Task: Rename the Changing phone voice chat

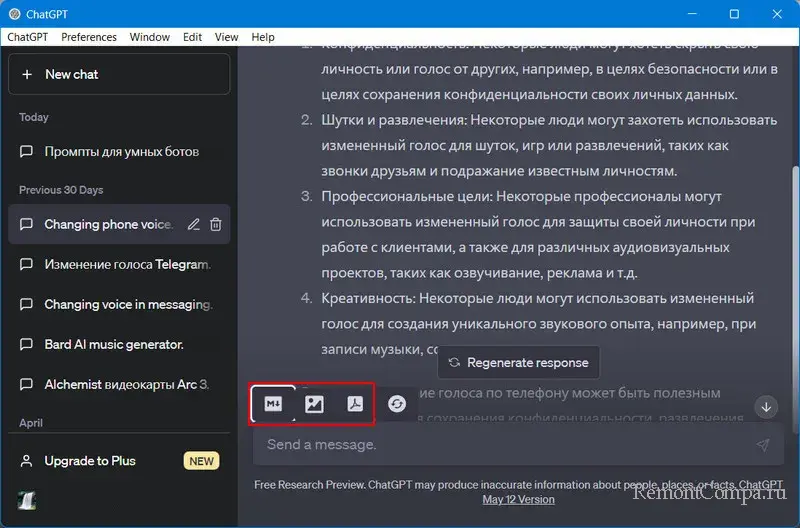Action: 194,225
